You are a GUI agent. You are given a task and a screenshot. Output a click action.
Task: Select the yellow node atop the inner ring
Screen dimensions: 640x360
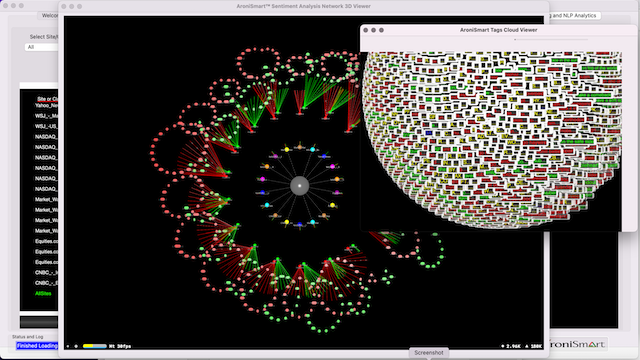click(x=287, y=149)
